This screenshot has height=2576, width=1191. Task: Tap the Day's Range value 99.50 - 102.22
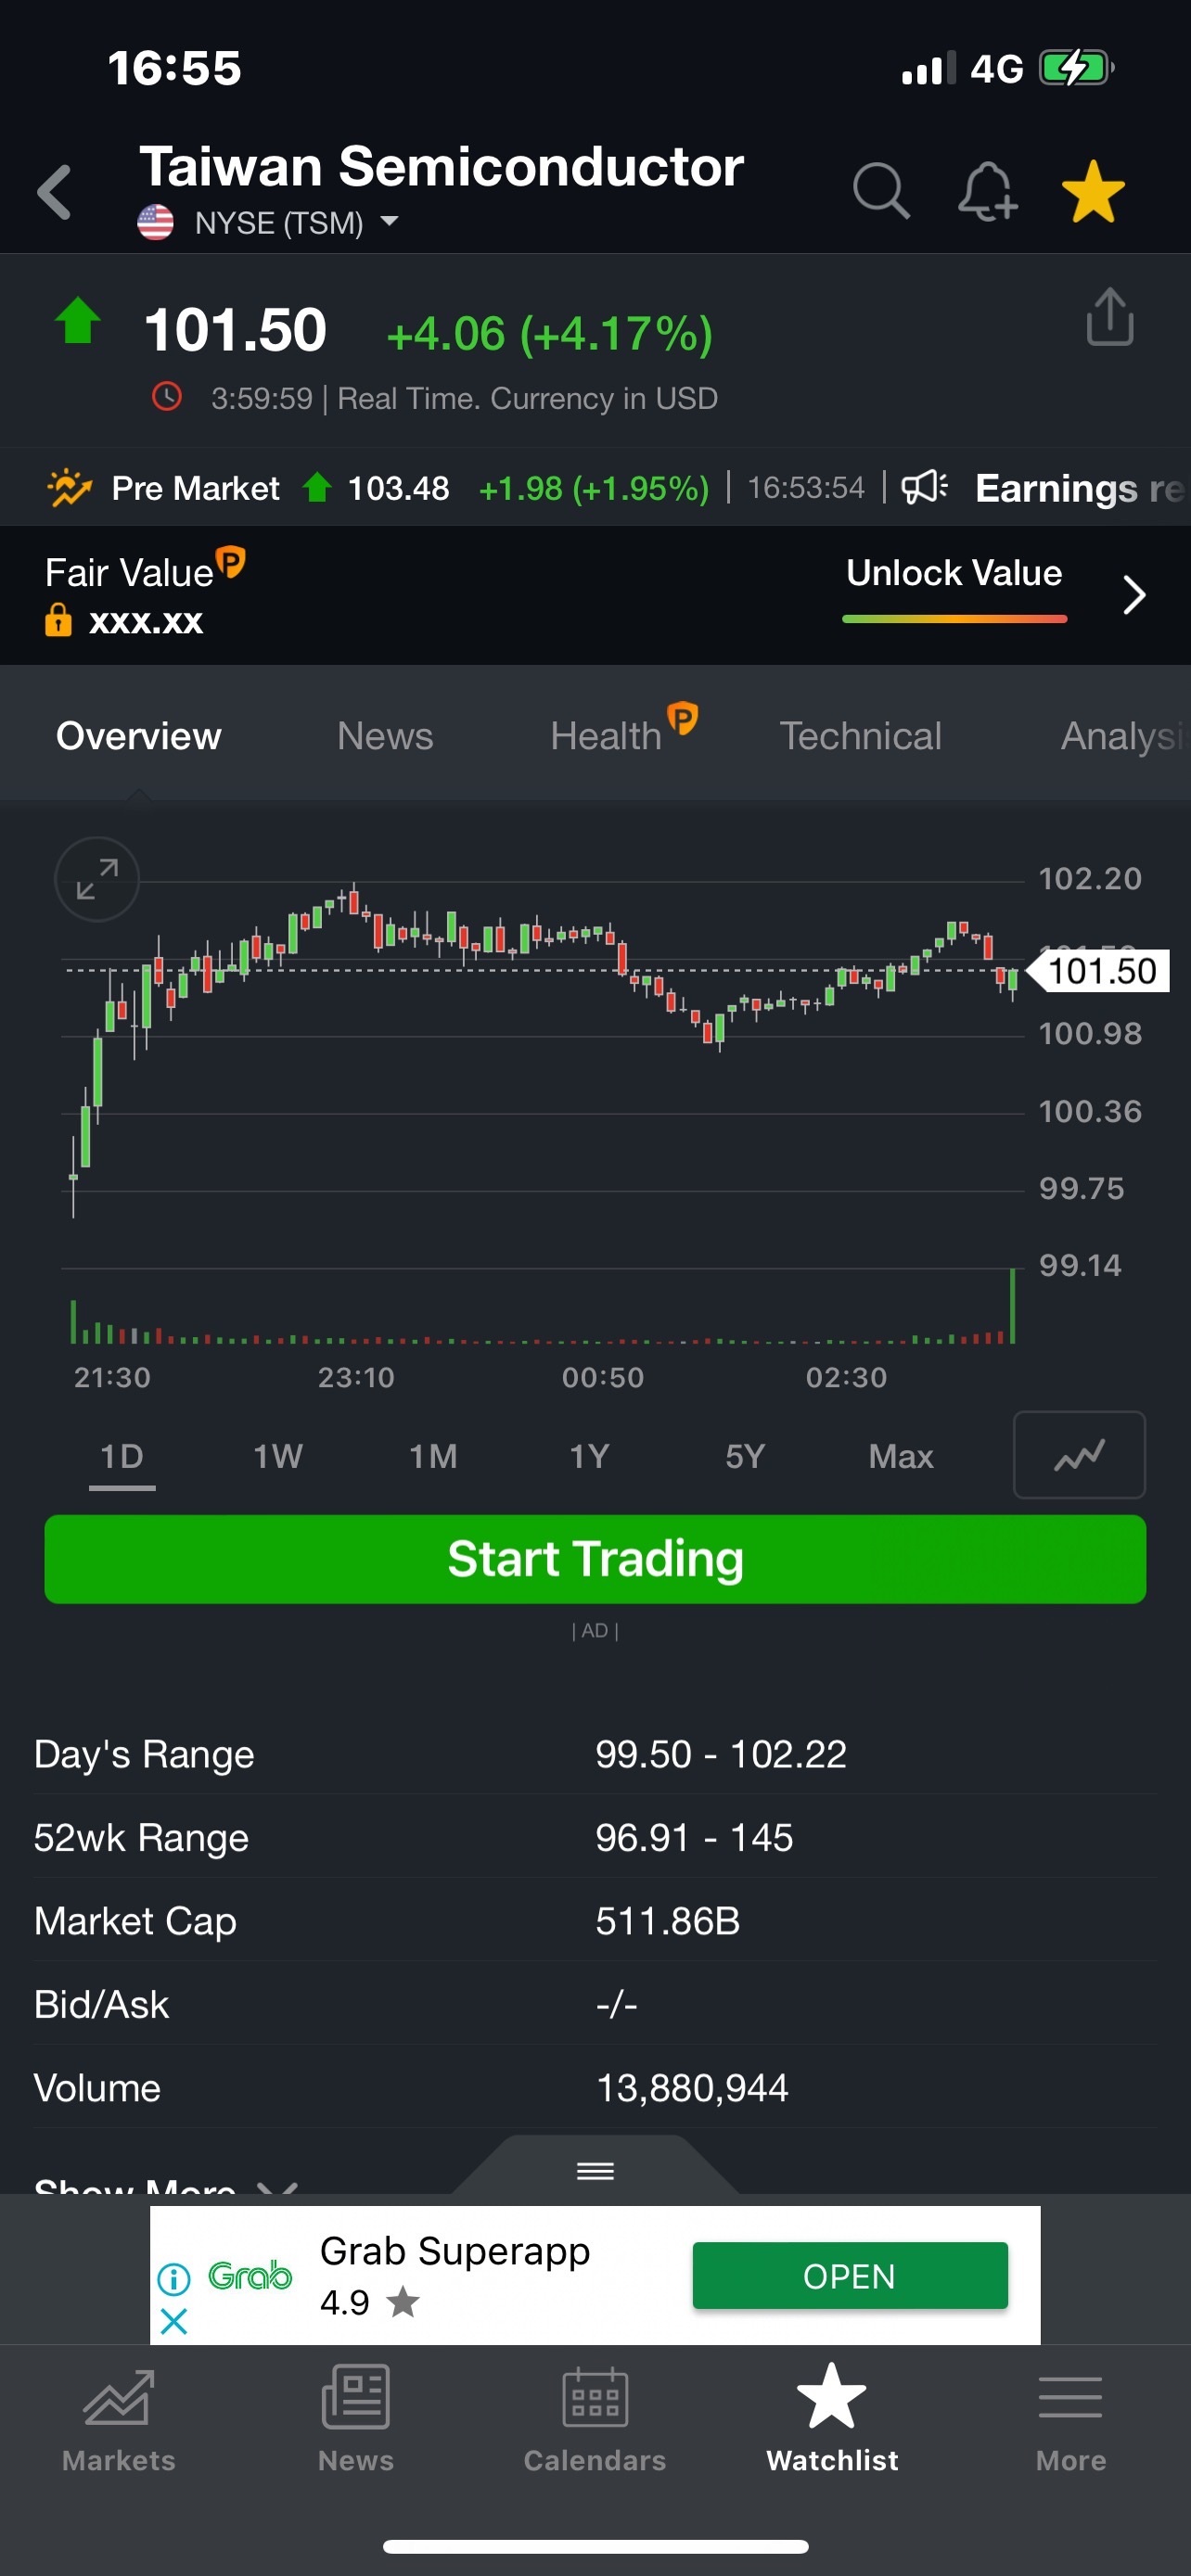721,1754
